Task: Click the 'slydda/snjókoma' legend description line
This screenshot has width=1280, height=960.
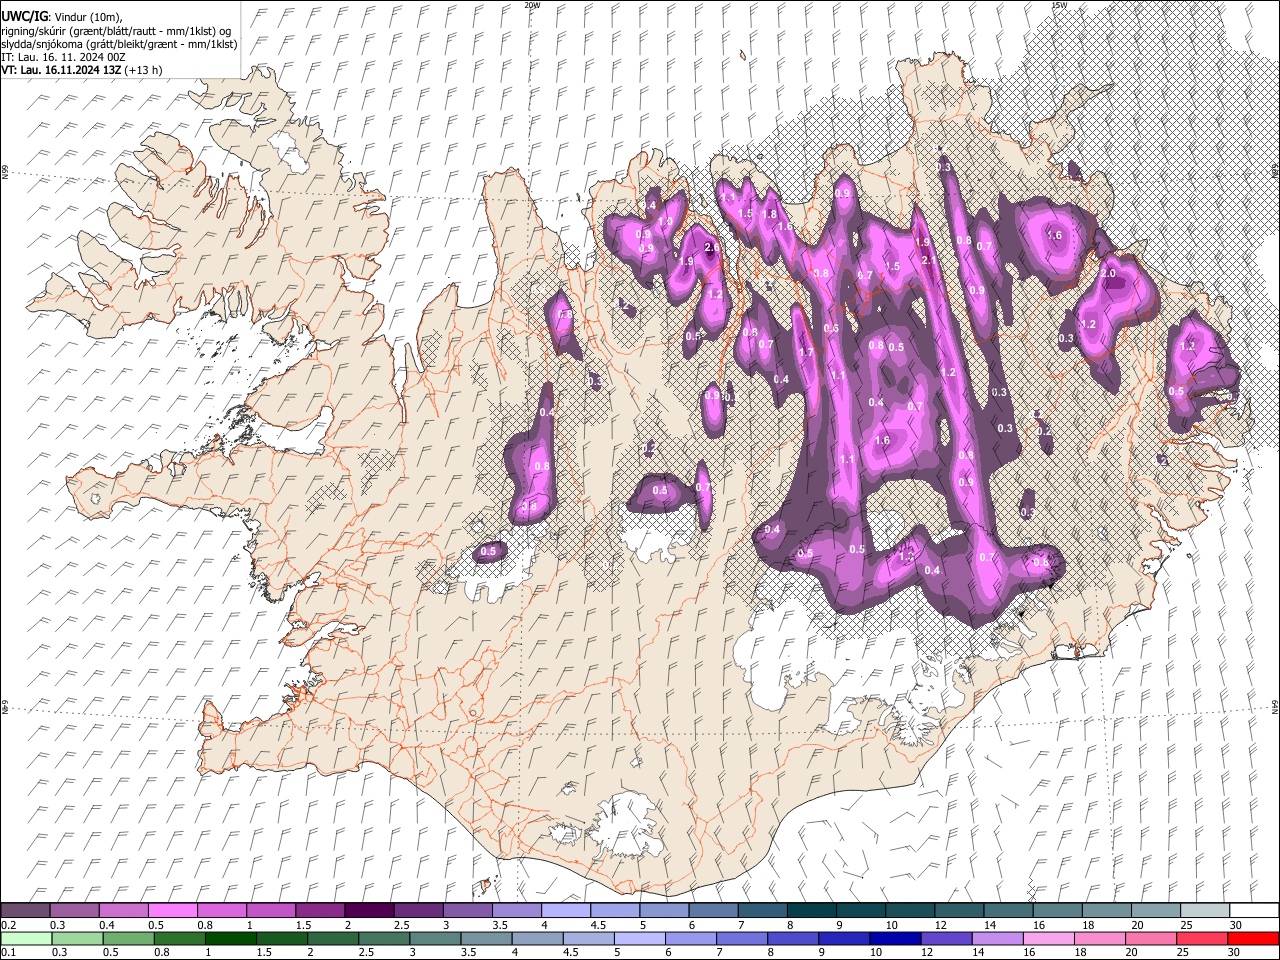Action: pos(119,44)
